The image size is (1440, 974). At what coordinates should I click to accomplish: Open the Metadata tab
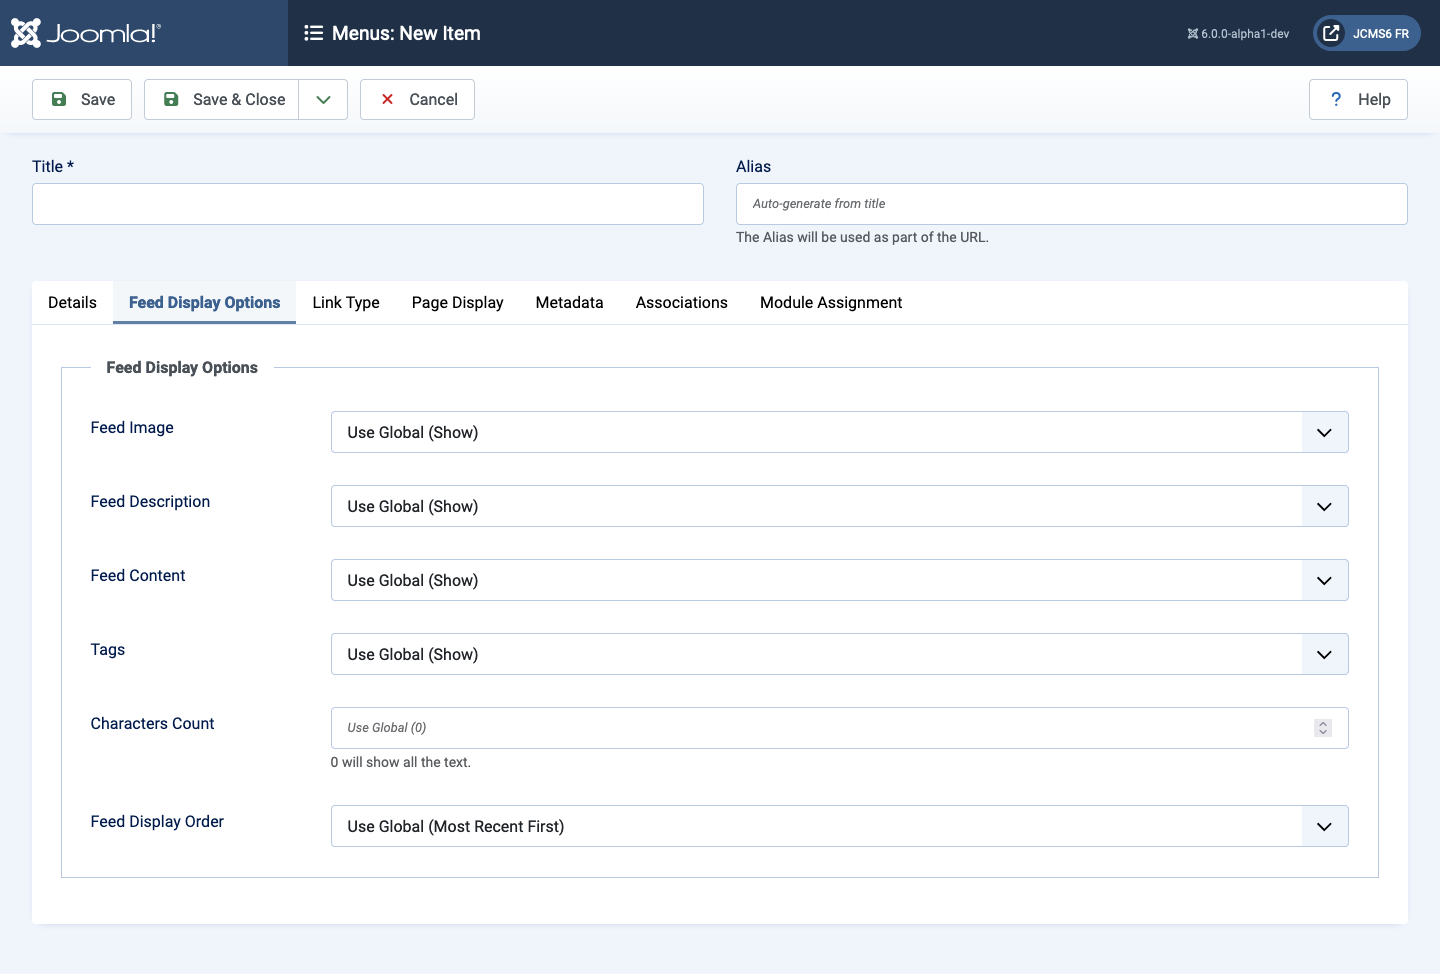point(570,302)
